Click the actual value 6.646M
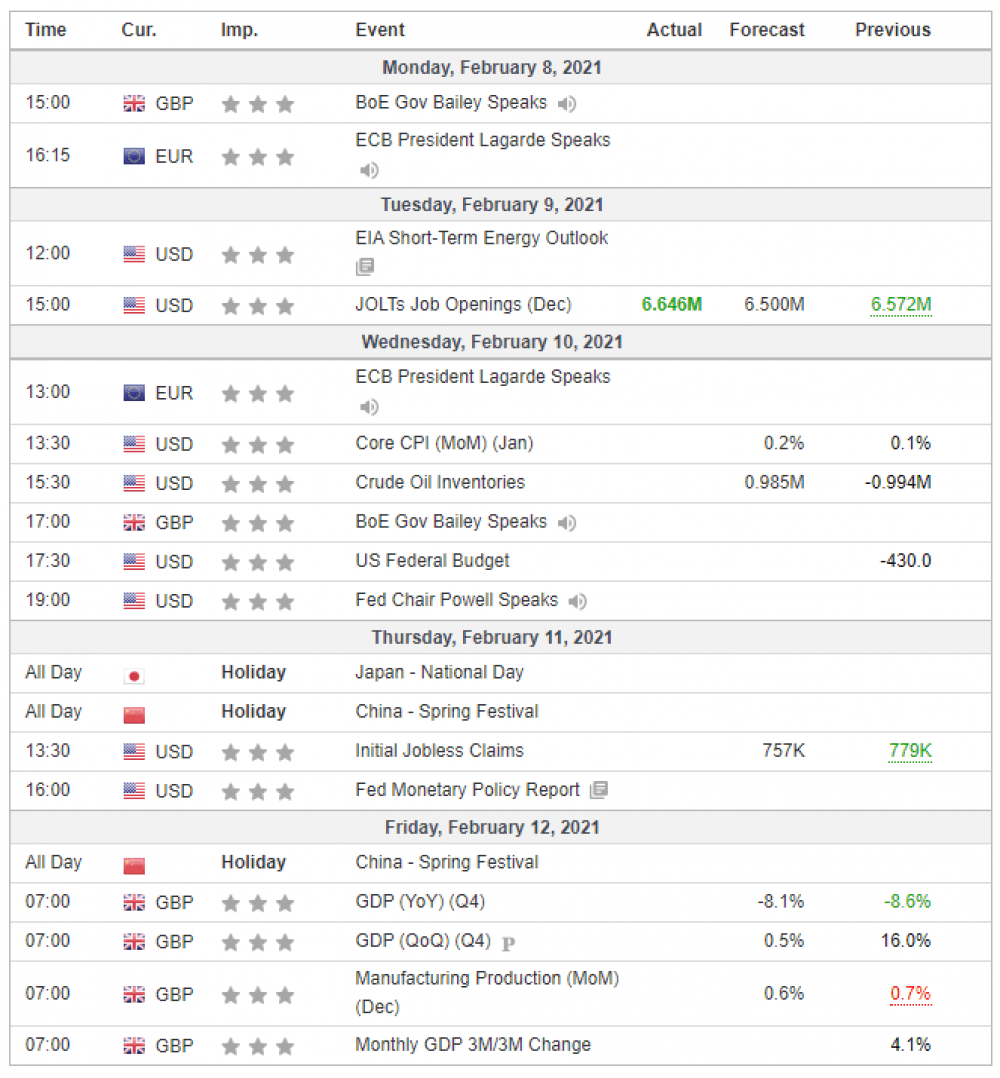The image size is (1000, 1078). [671, 305]
